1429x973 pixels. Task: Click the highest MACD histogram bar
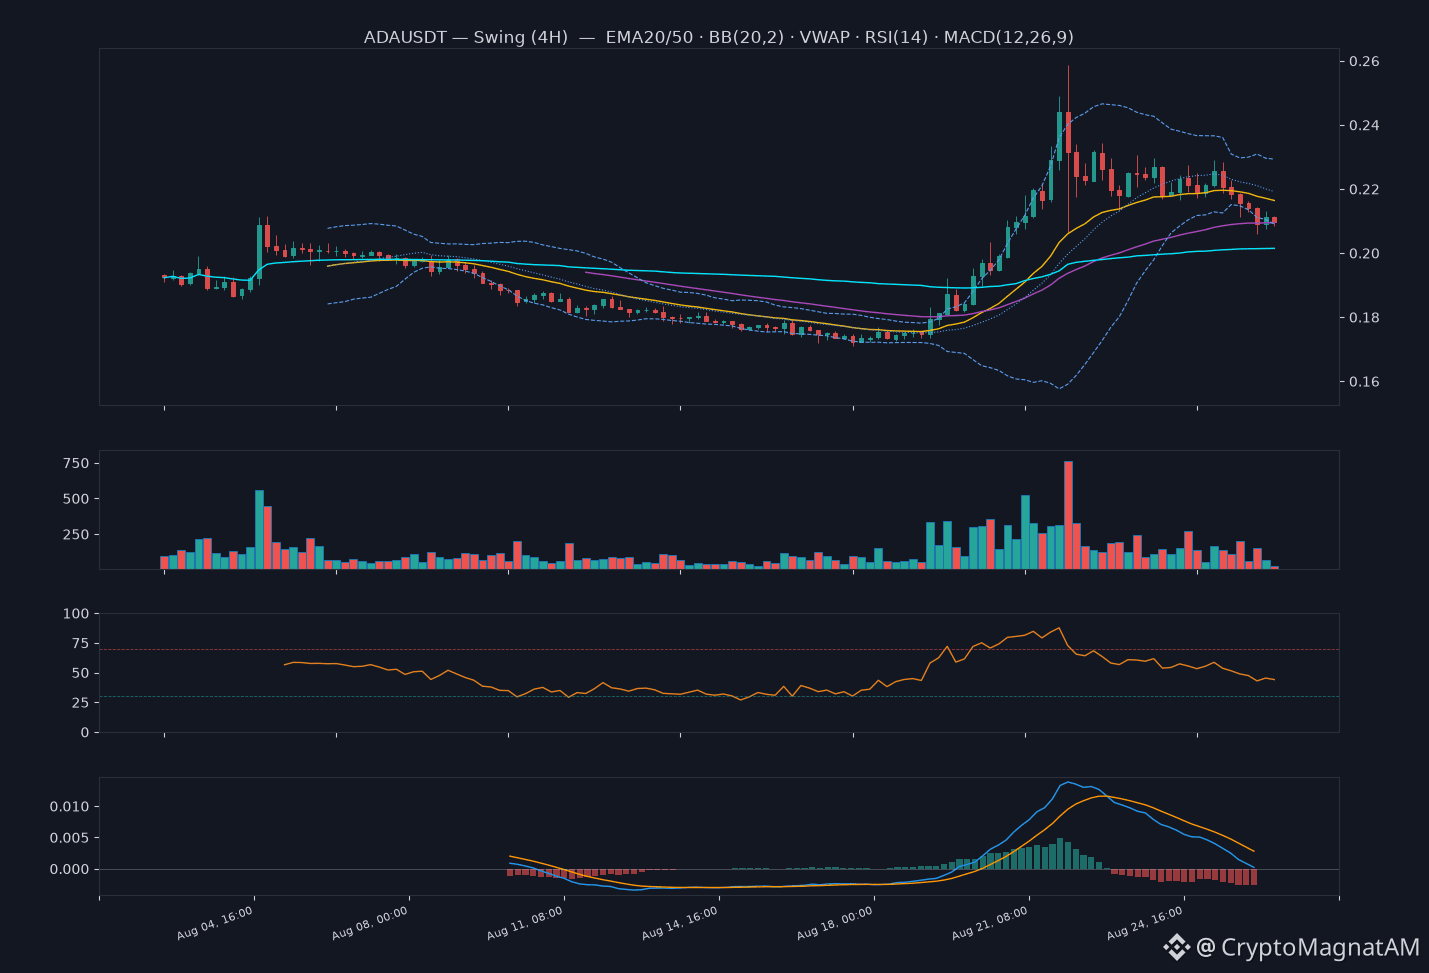[1060, 854]
